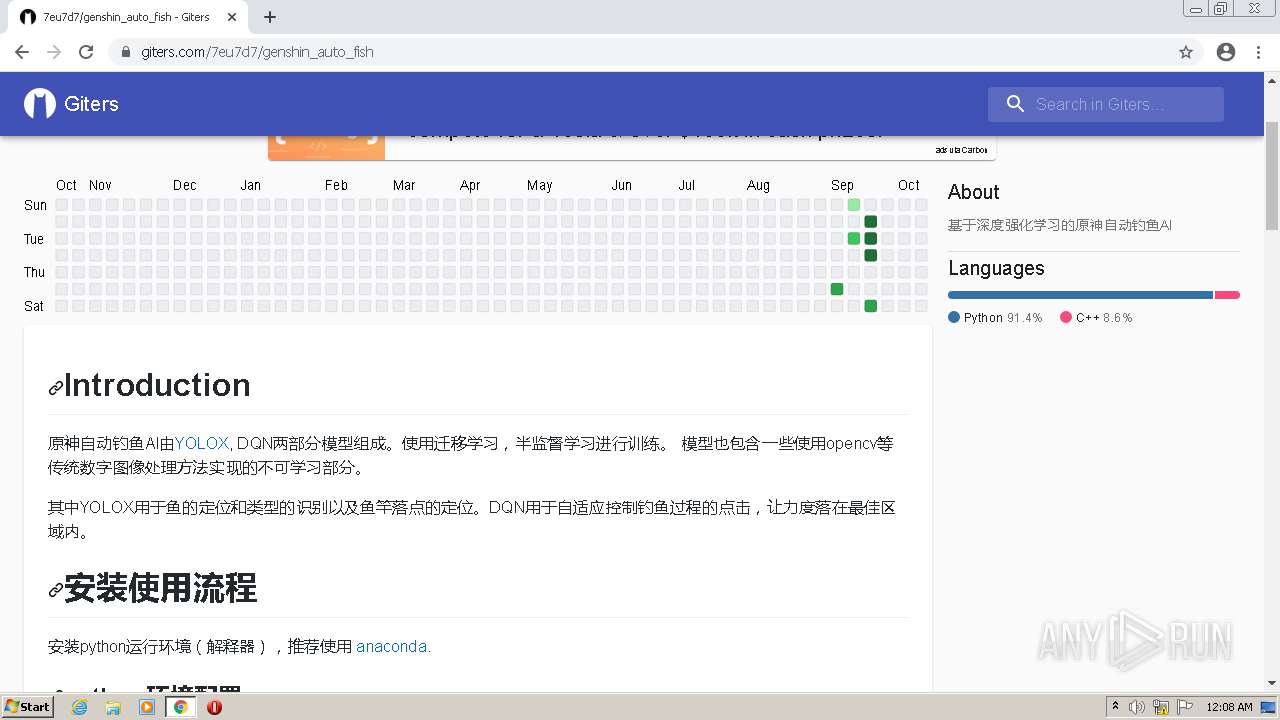Click the action center flag icon
The width and height of the screenshot is (1280, 720).
click(x=1185, y=707)
